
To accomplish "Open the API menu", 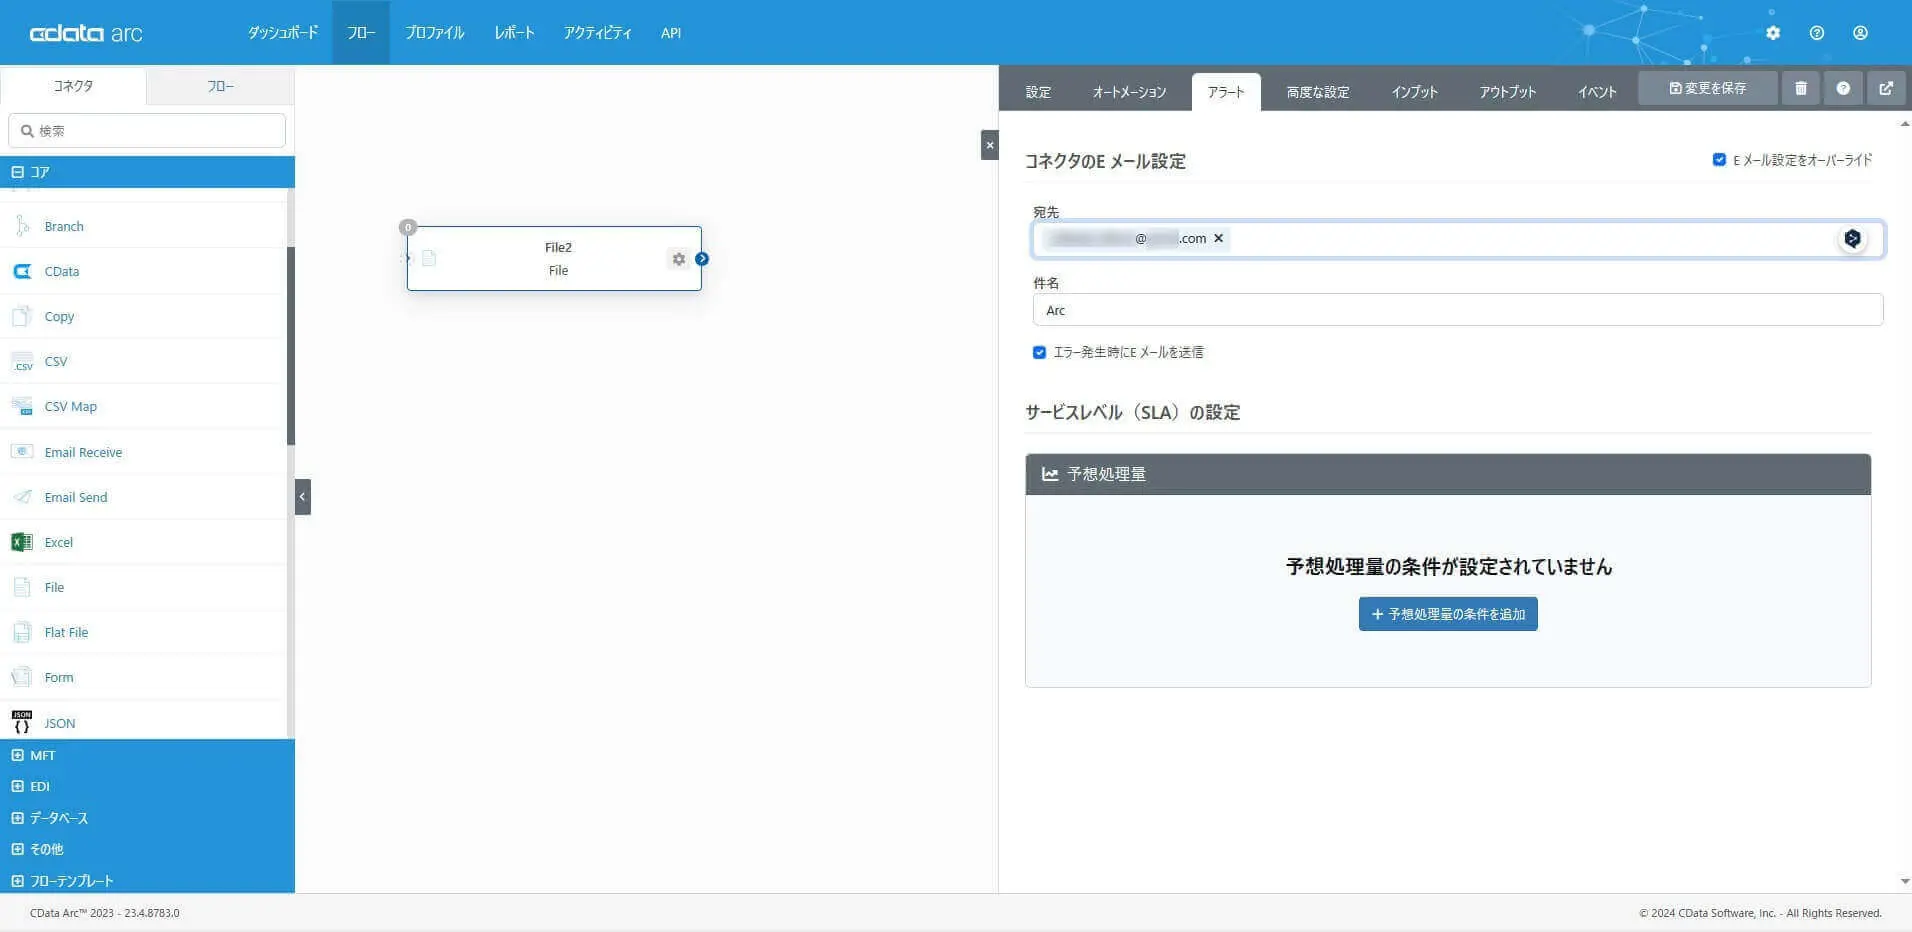I will (671, 33).
